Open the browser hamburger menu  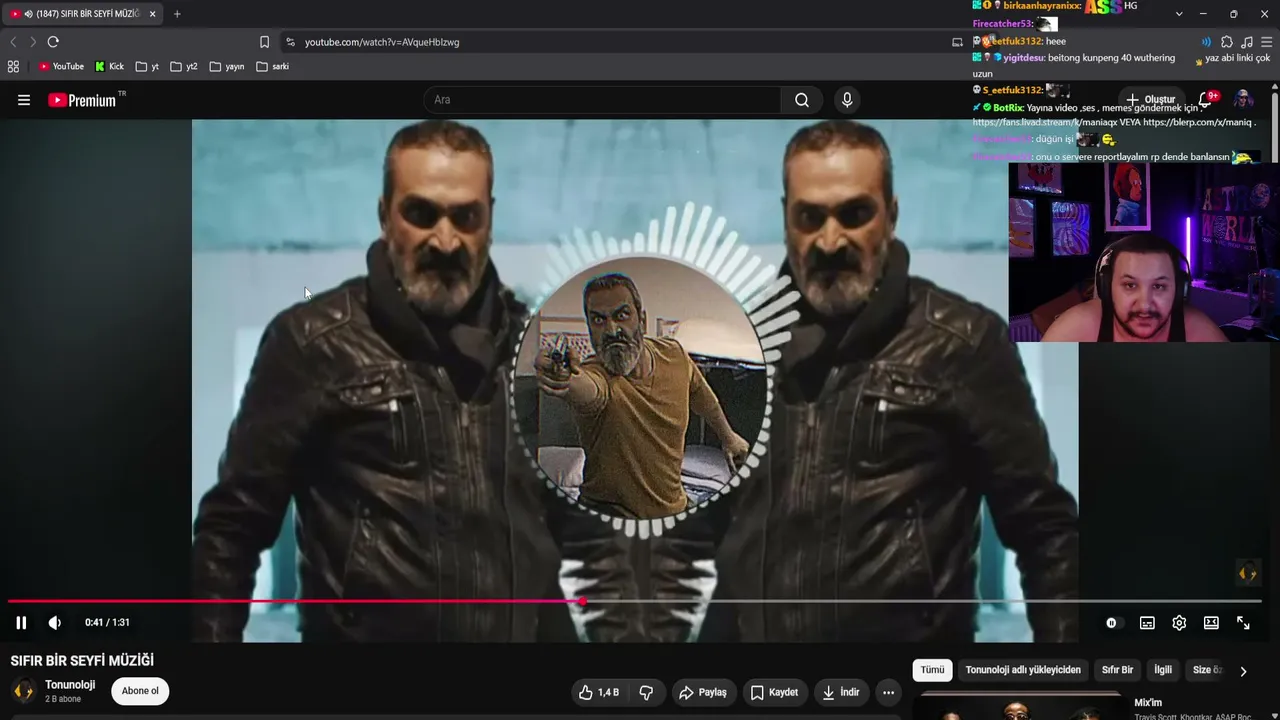pyautogui.click(x=1267, y=42)
